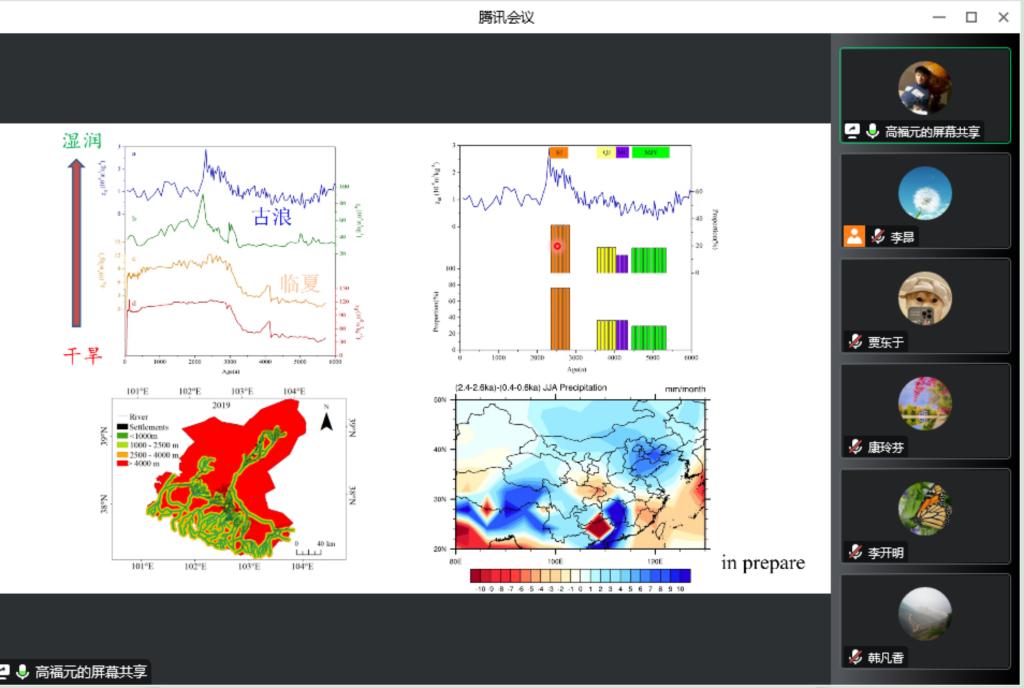This screenshot has height=688, width=1024.
Task: Select 韩凡香's misty landscape avatar
Action: pos(924,613)
